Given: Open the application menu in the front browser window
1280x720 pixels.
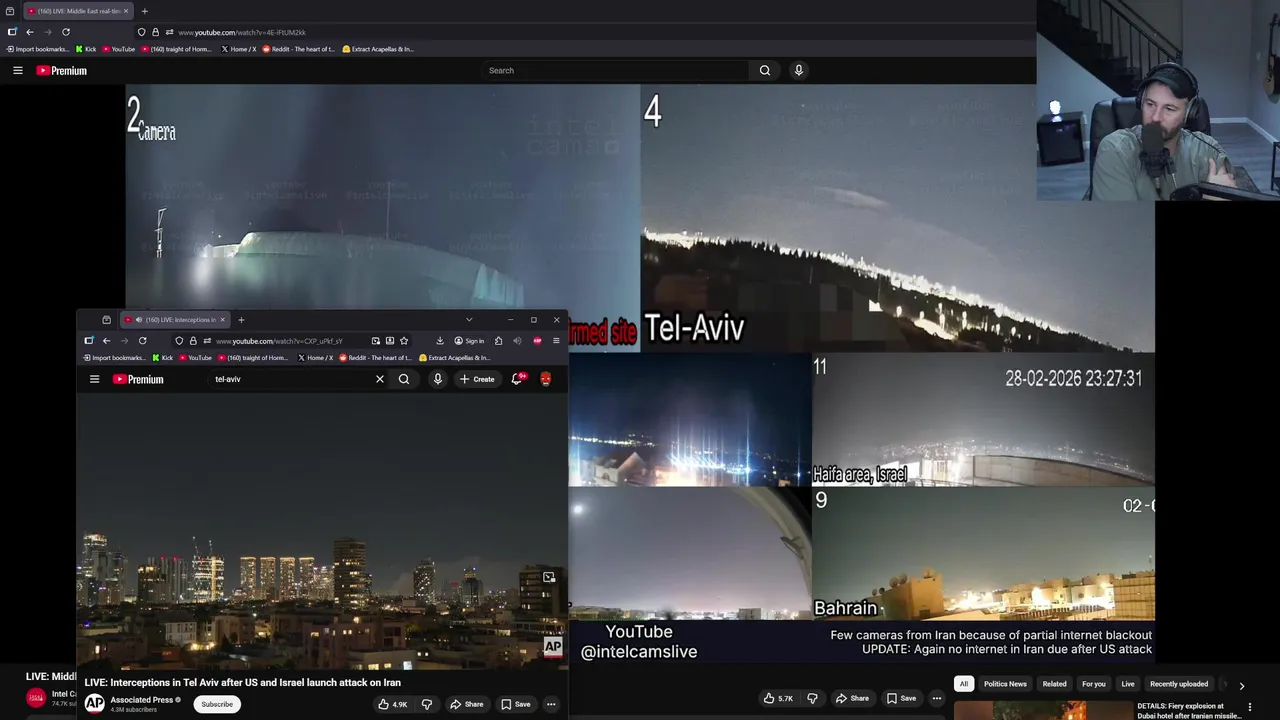Looking at the screenshot, I should [x=556, y=341].
